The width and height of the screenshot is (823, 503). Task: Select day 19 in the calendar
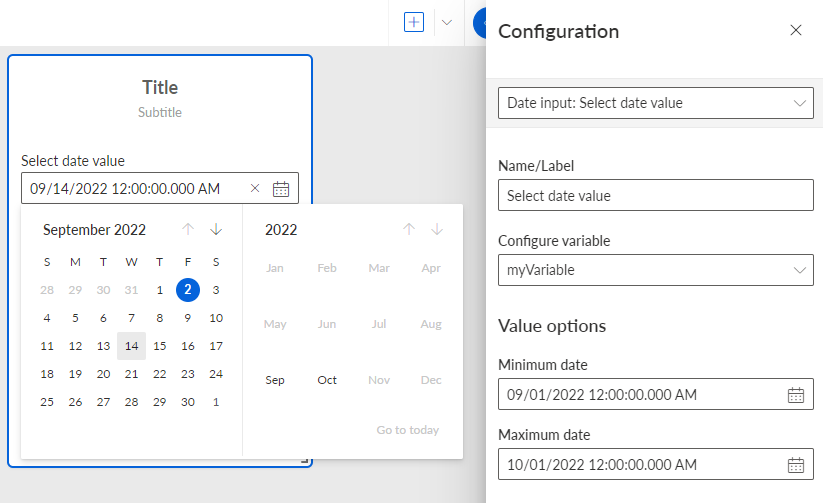coord(75,374)
